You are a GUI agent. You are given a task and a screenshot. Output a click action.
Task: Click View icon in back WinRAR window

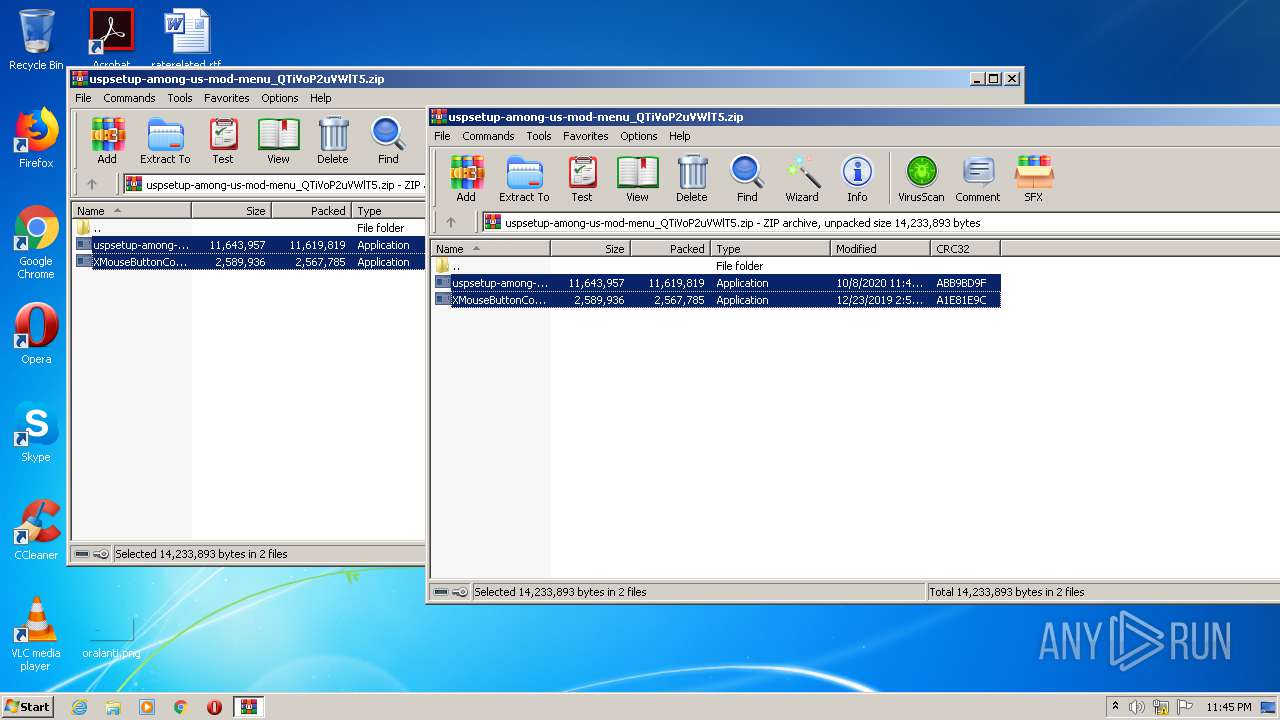(278, 141)
